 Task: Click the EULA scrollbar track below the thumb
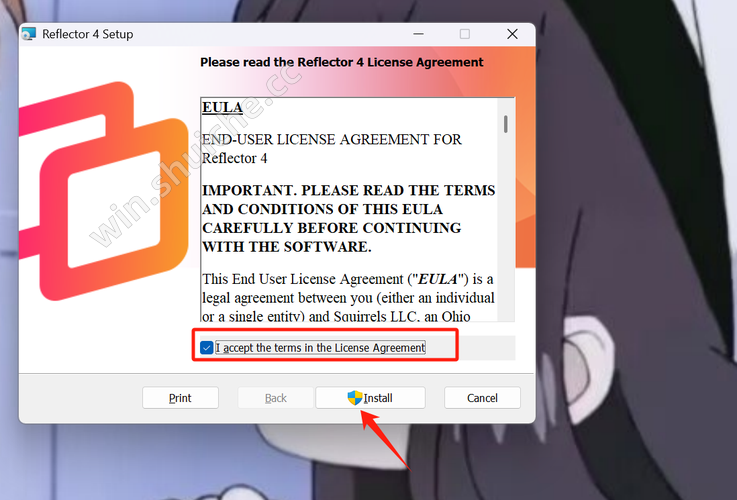(x=506, y=226)
